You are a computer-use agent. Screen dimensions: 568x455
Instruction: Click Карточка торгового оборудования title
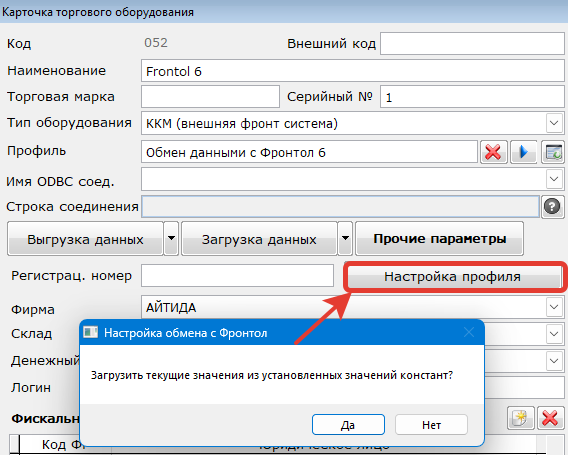tap(98, 12)
